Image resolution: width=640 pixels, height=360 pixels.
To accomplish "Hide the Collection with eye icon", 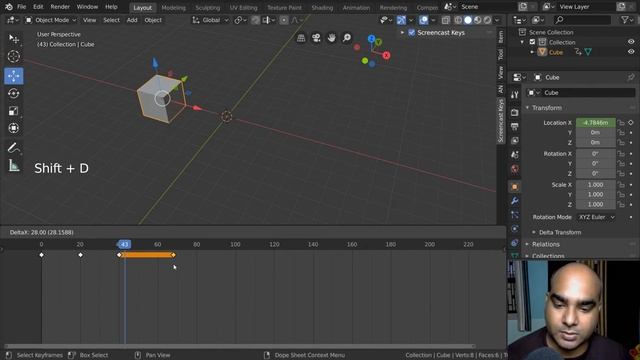I will (x=631, y=42).
